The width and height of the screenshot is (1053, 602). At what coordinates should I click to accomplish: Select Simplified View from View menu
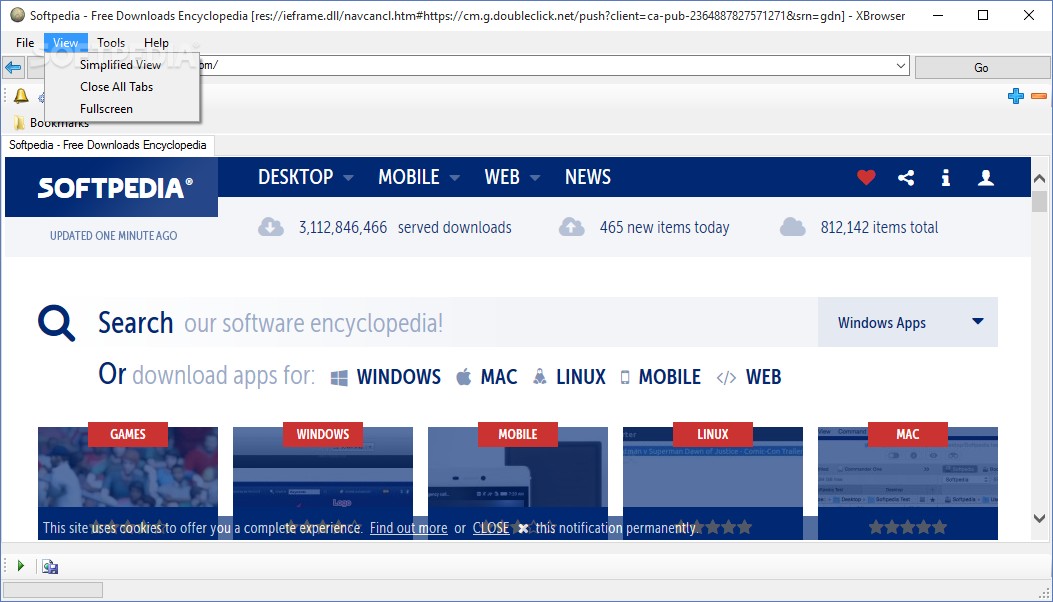(x=122, y=65)
